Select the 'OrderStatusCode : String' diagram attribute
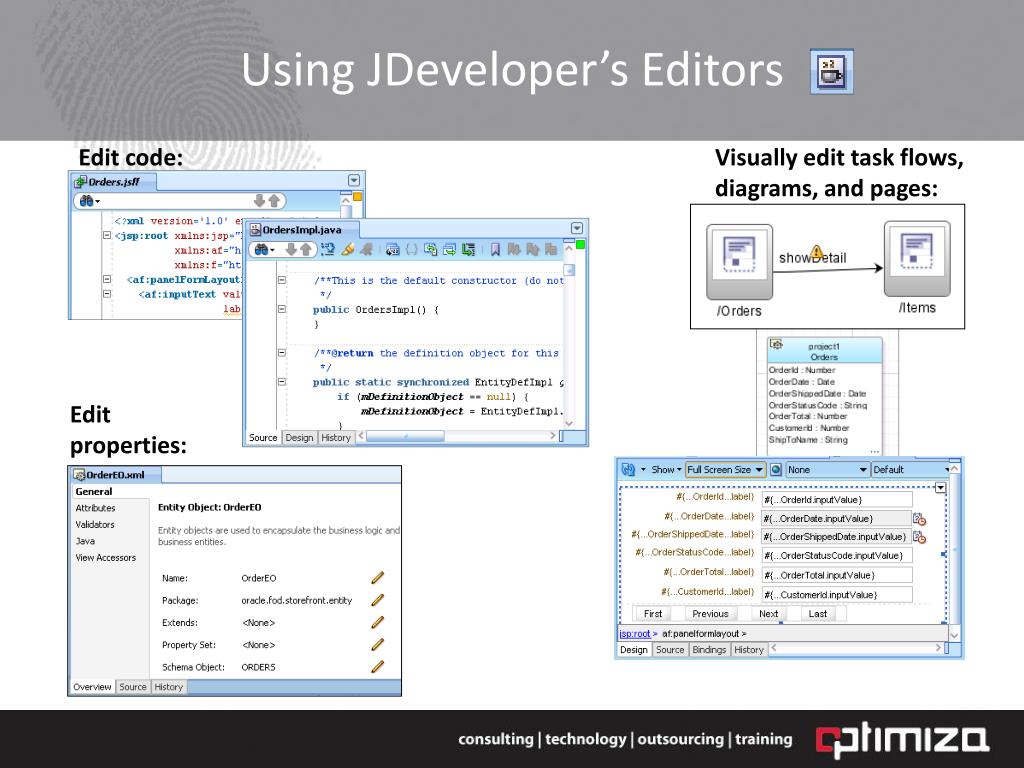The width and height of the screenshot is (1024, 768). point(818,406)
